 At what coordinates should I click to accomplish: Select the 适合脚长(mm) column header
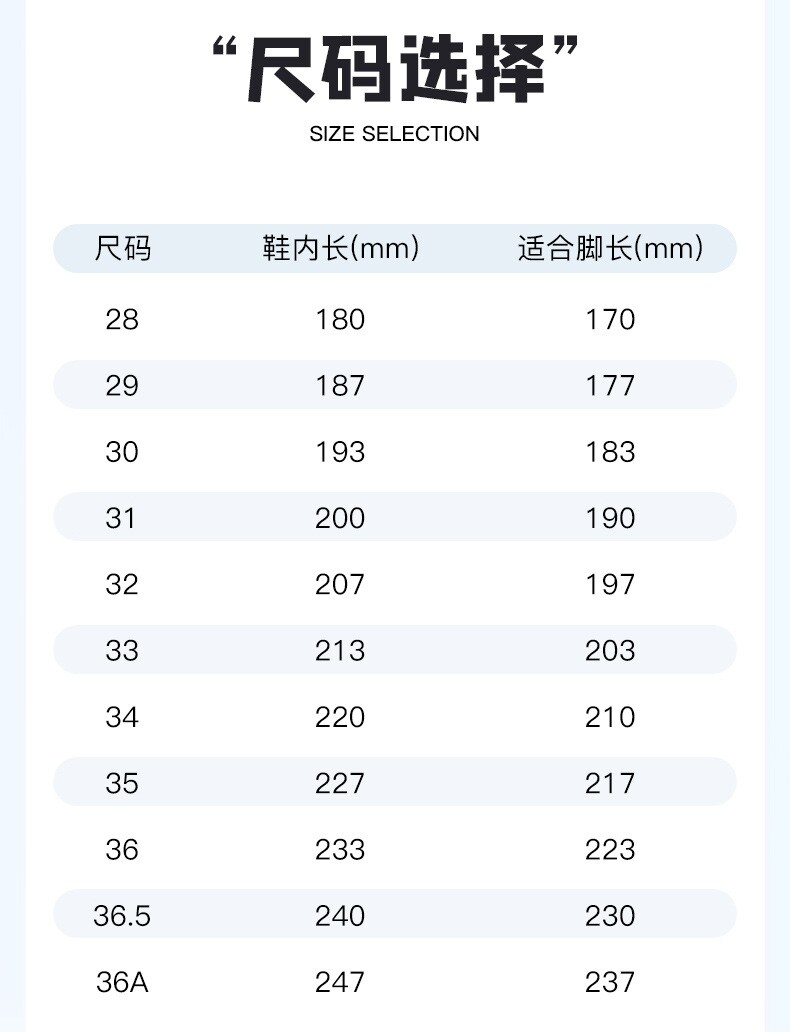[610, 248]
